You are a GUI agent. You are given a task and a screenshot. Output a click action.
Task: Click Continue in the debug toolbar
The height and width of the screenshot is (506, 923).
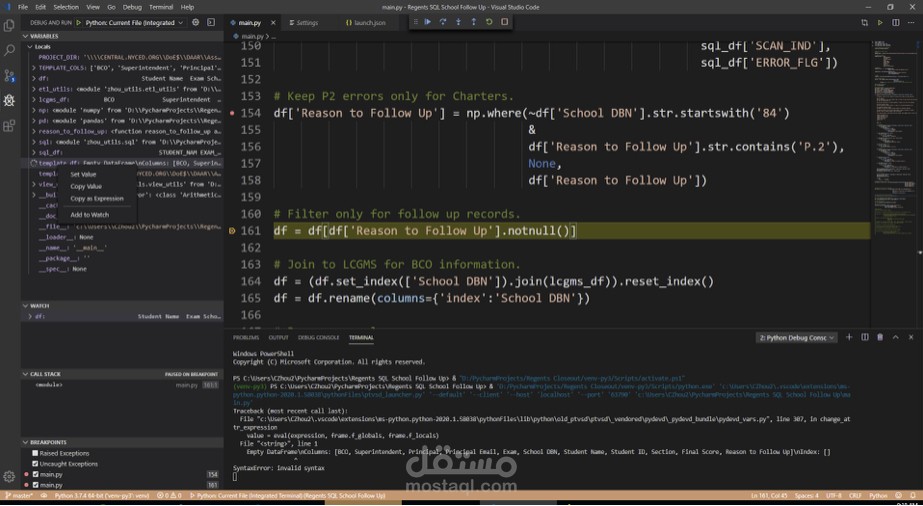(428, 22)
